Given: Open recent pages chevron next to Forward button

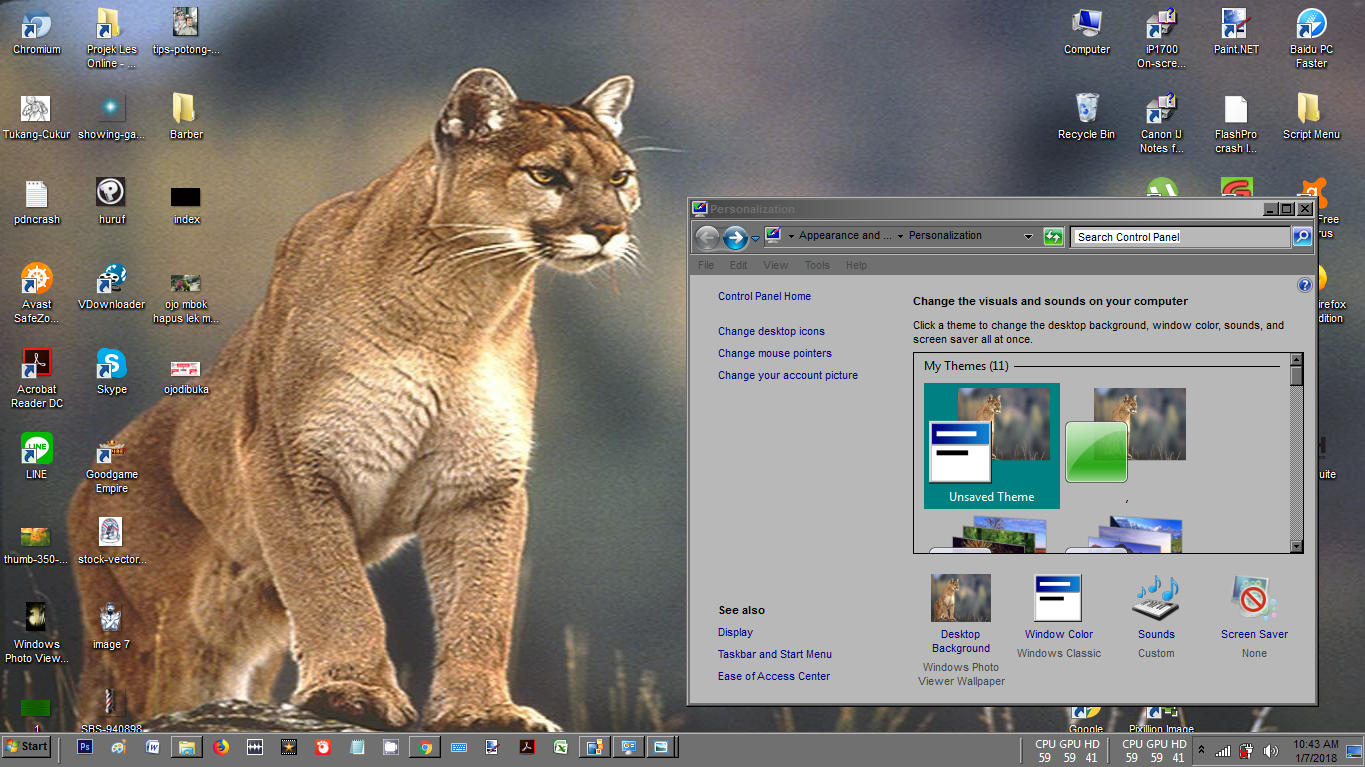Looking at the screenshot, I should click(755, 237).
